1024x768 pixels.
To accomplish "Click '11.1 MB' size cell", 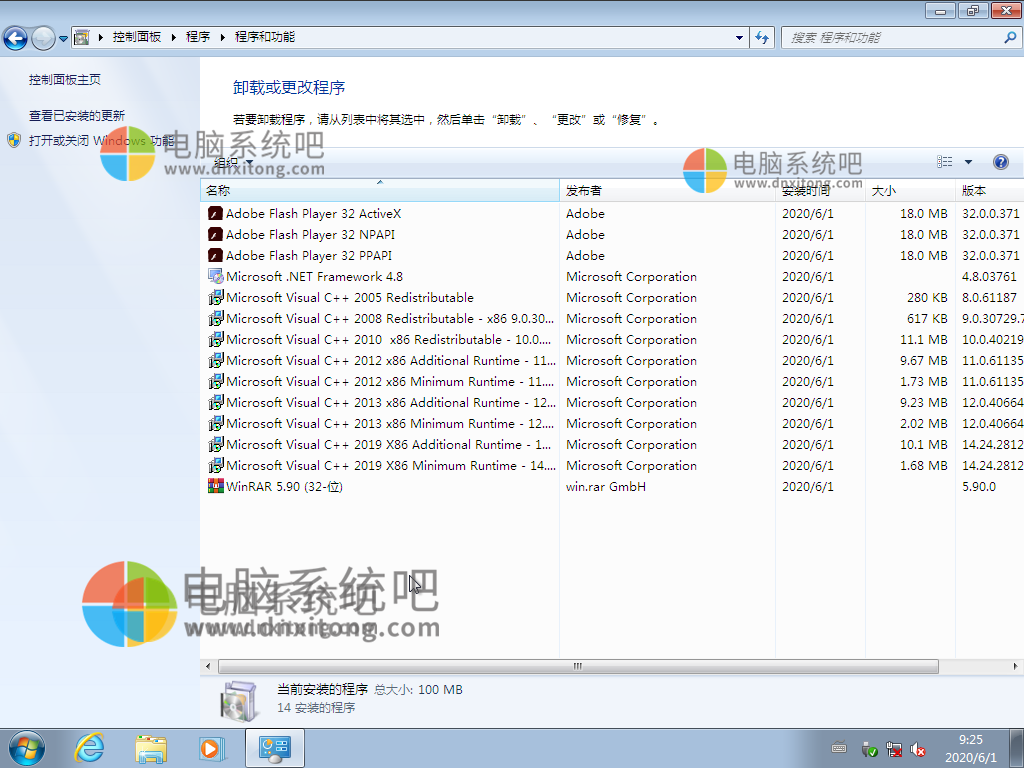I will (923, 340).
